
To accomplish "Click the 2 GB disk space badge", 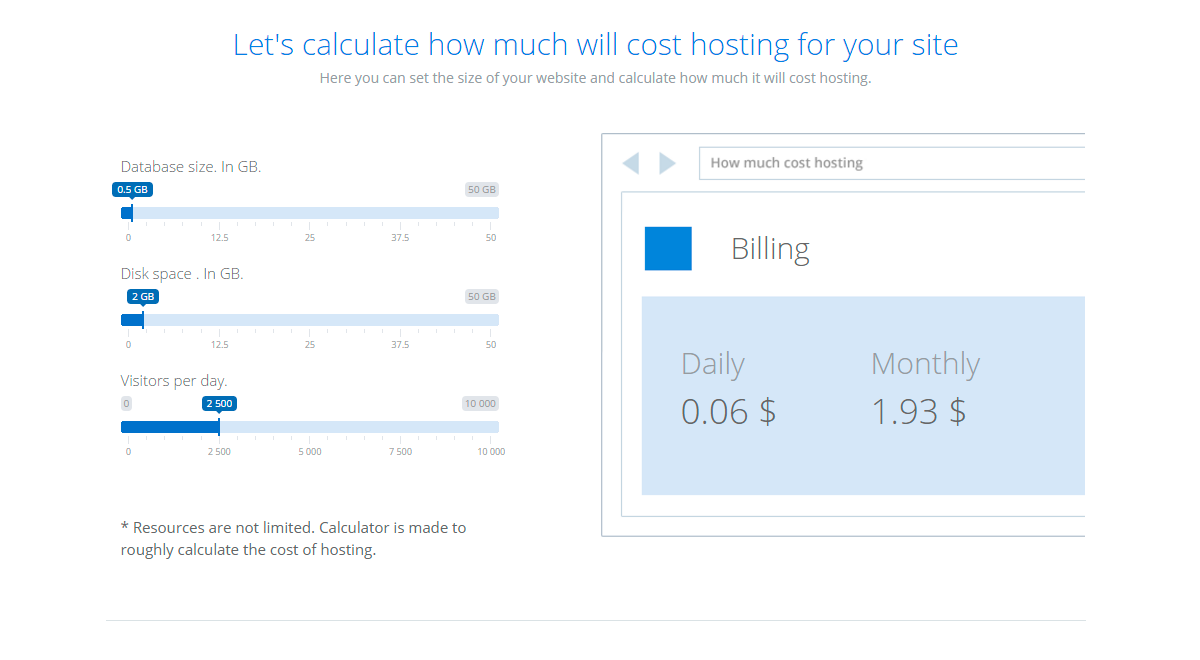I will pyautogui.click(x=143, y=296).
